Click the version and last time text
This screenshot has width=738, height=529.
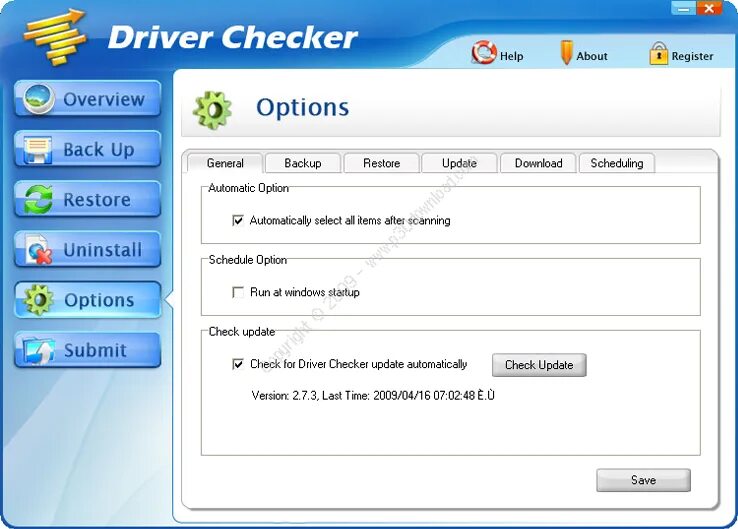pos(373,395)
